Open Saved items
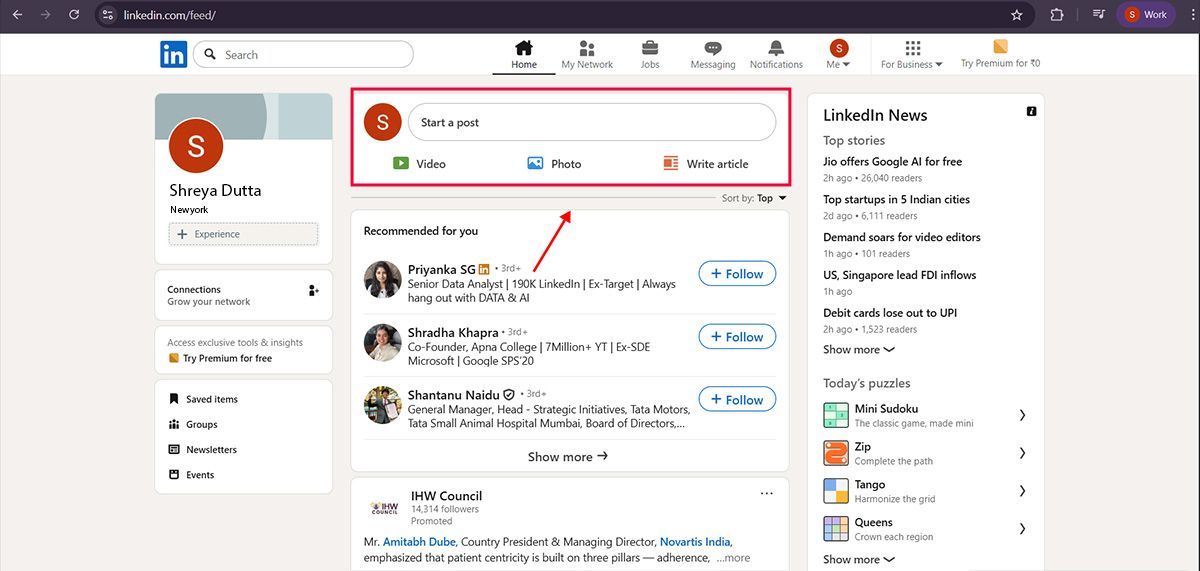 click(x=203, y=399)
